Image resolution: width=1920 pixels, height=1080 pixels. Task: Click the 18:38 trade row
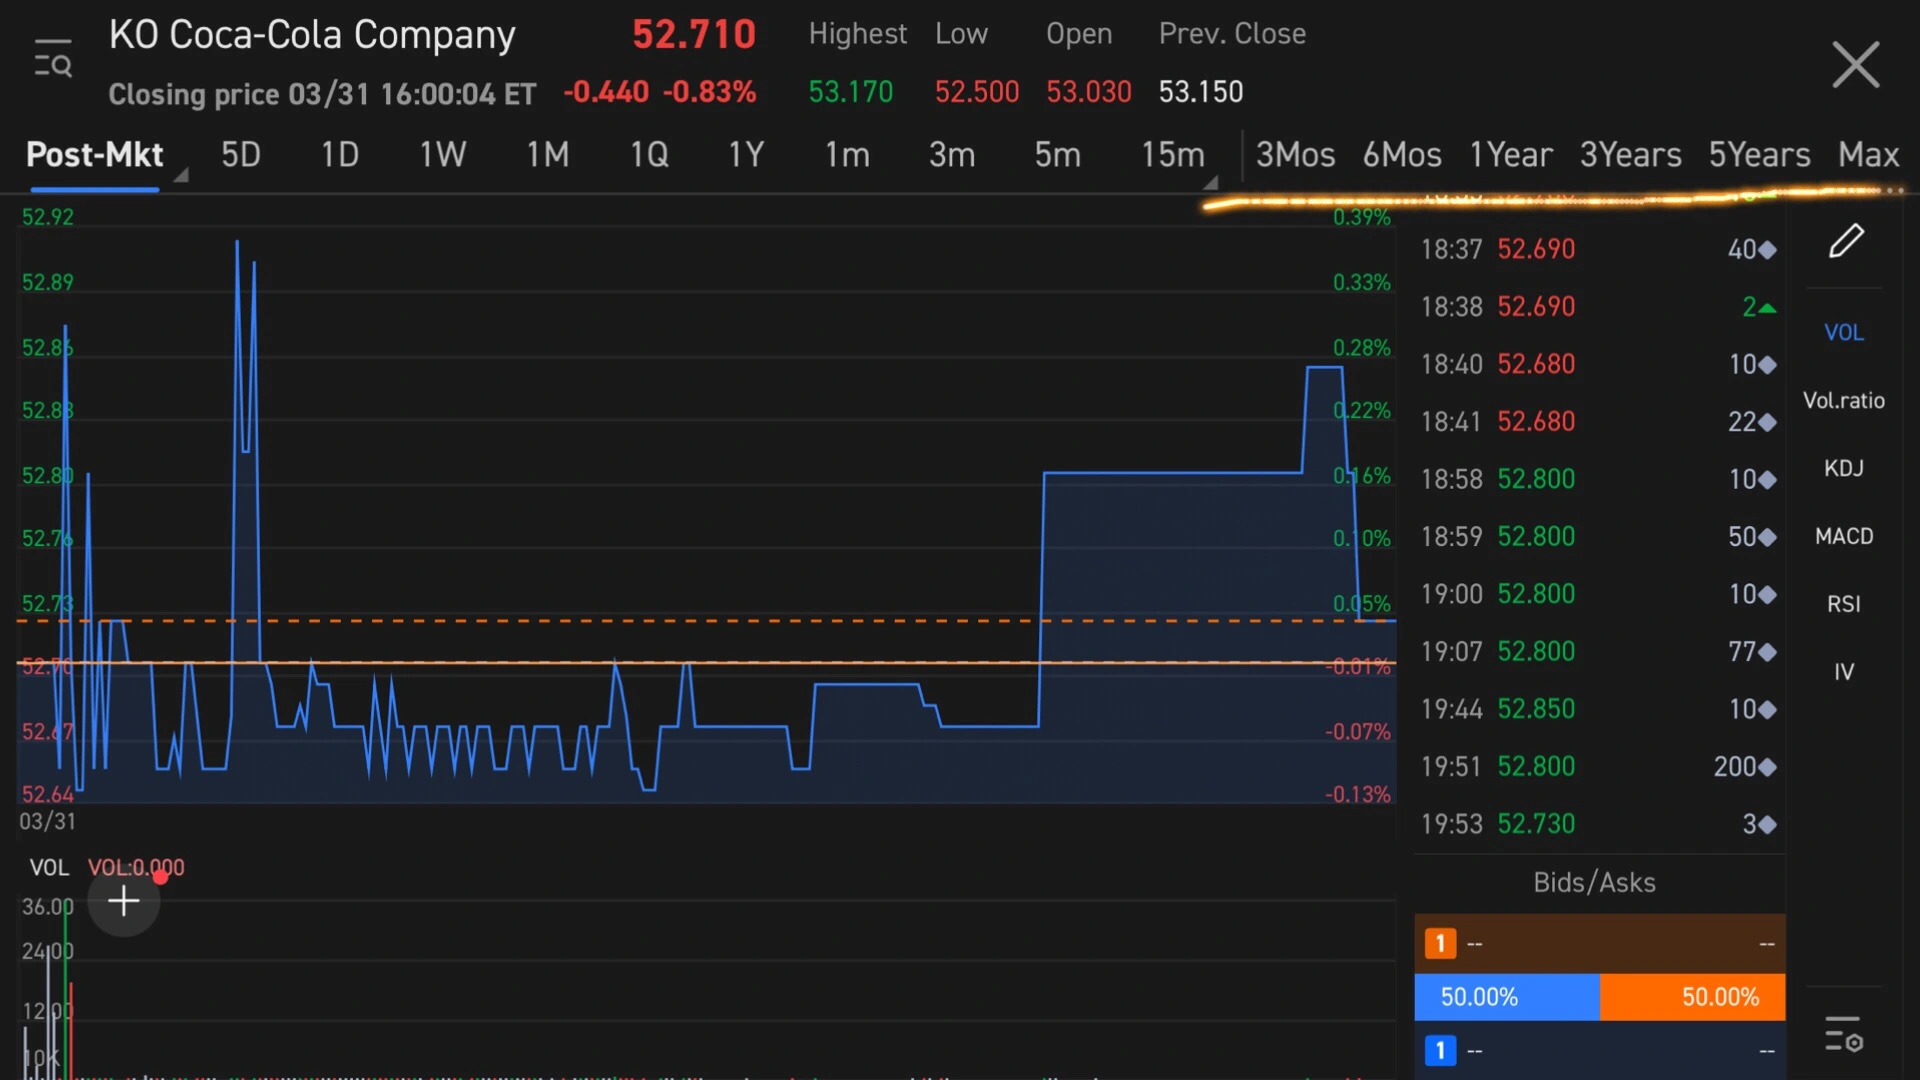(x=1598, y=306)
